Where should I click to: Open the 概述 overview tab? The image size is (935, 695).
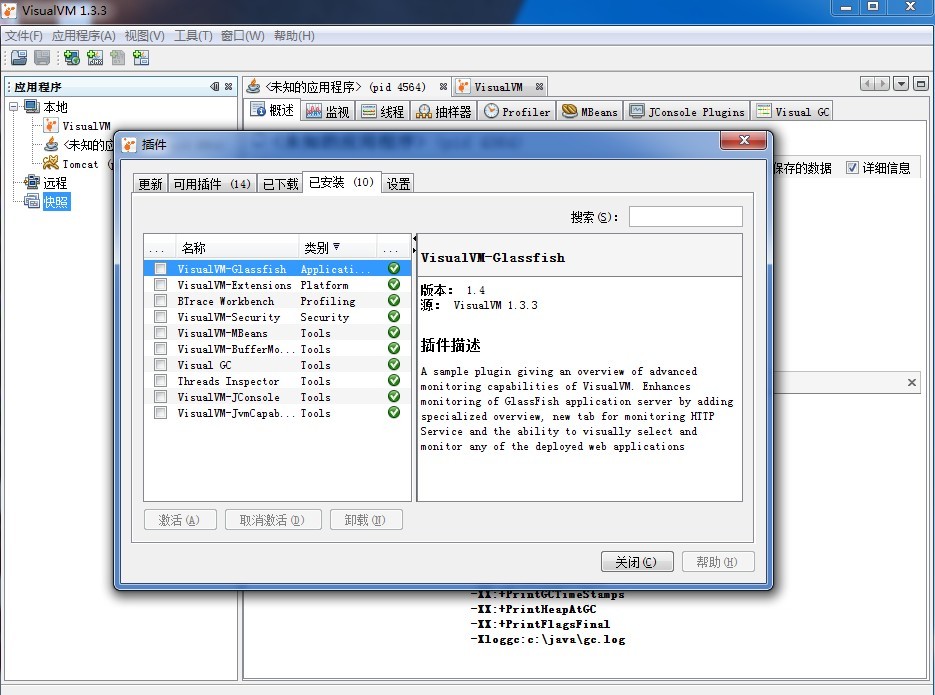274,110
